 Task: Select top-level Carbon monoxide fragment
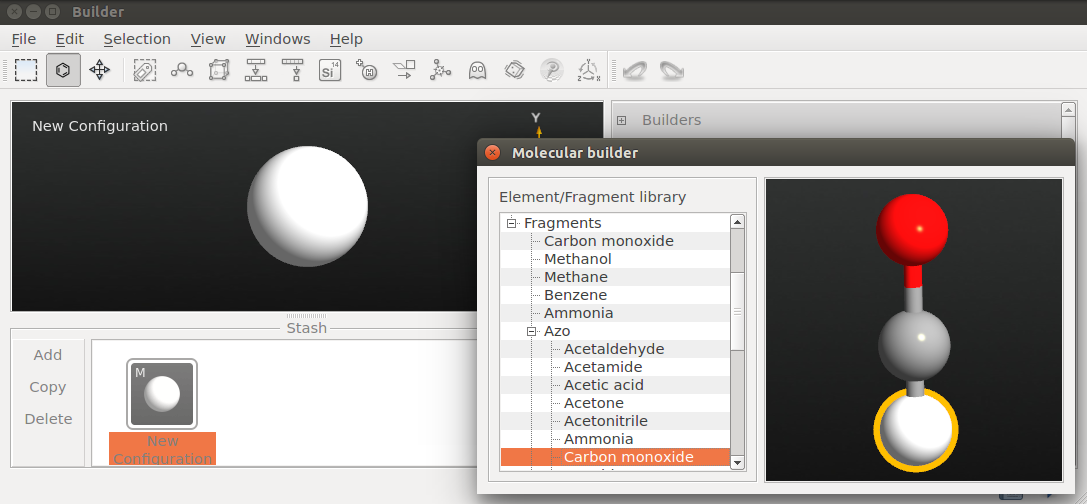[x=609, y=241]
